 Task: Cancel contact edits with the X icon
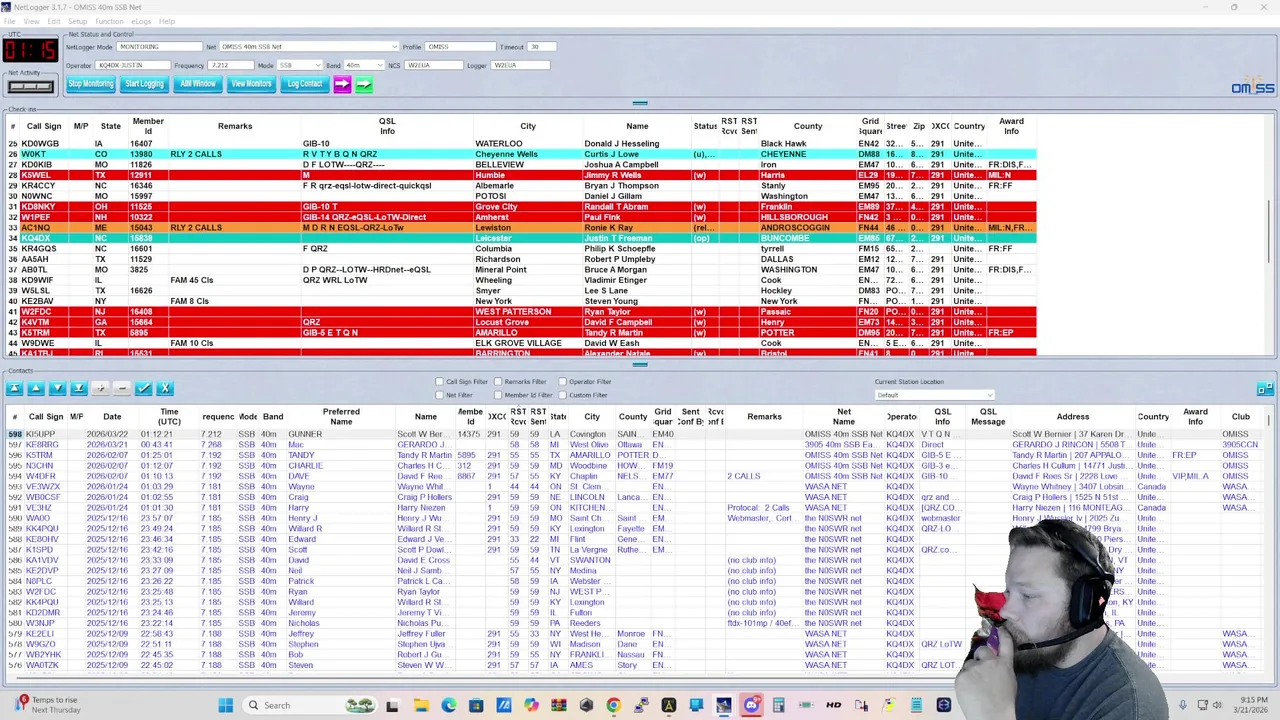point(165,388)
